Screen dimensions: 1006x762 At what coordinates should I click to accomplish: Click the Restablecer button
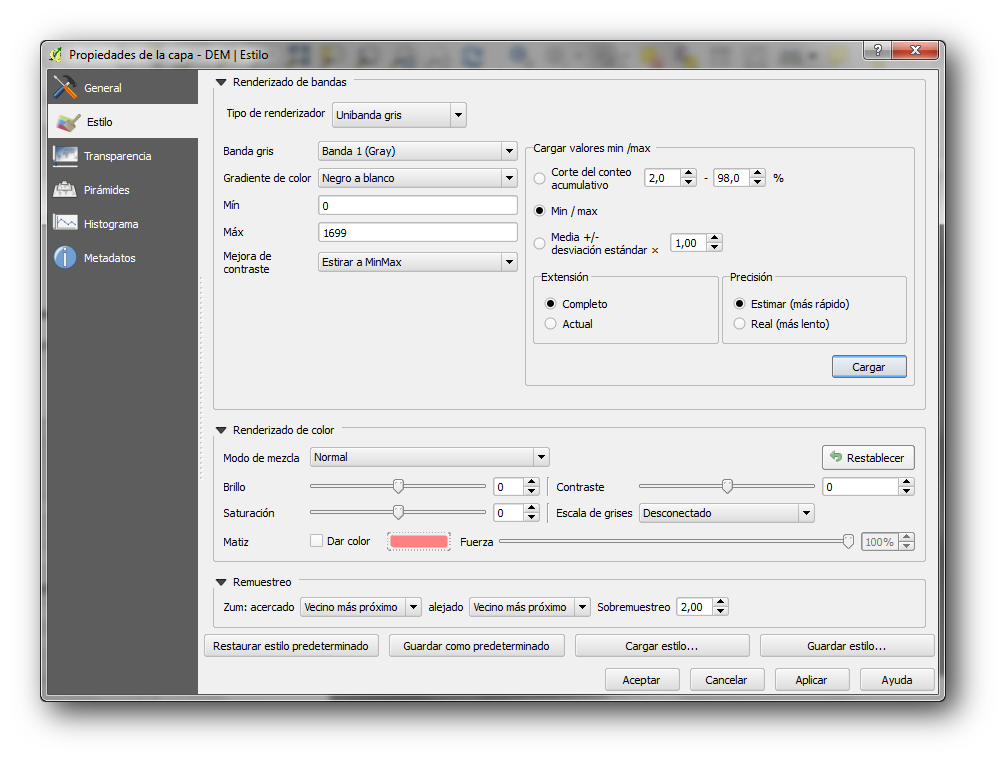(x=868, y=457)
